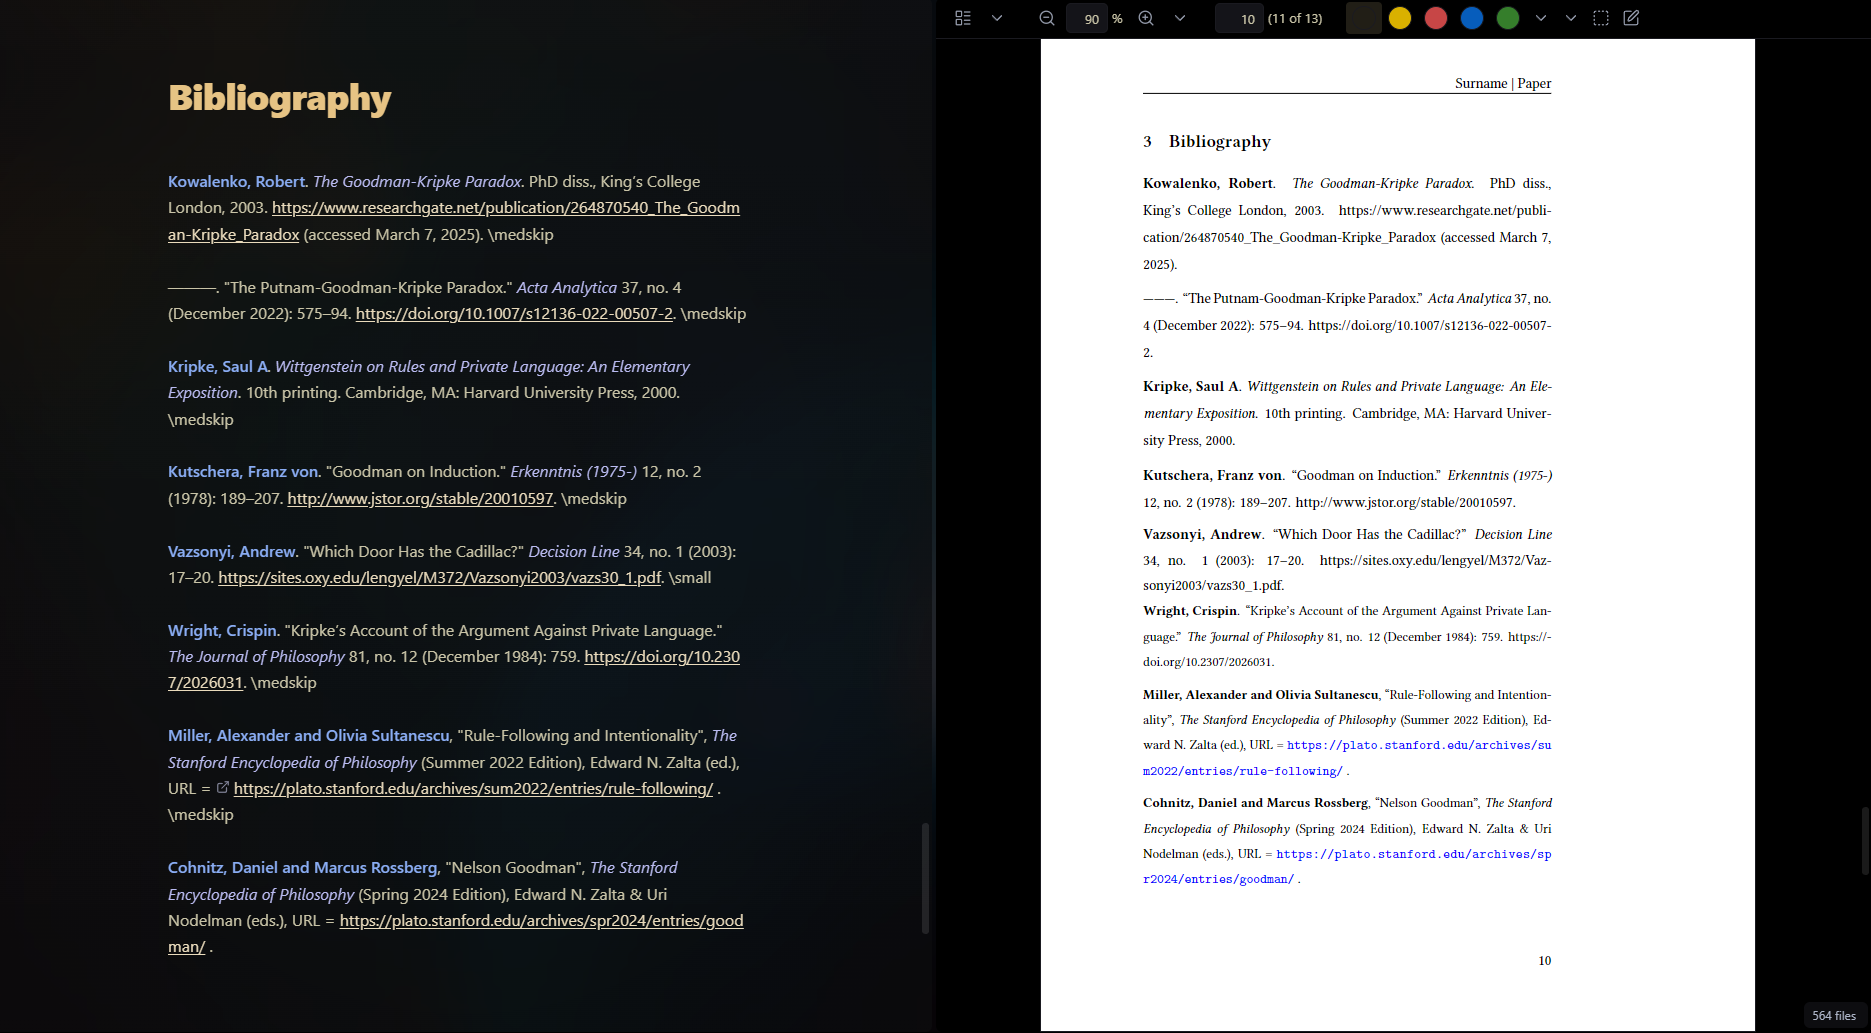The image size is (1871, 1033).
Task: Click the PDF pane vertical scrollbar
Action: [1866, 840]
